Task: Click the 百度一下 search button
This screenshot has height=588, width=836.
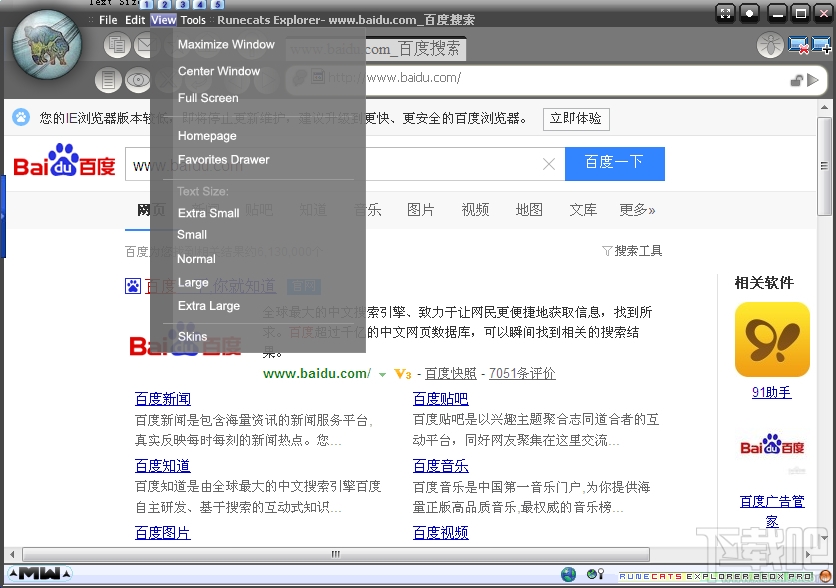Action: pyautogui.click(x=615, y=164)
